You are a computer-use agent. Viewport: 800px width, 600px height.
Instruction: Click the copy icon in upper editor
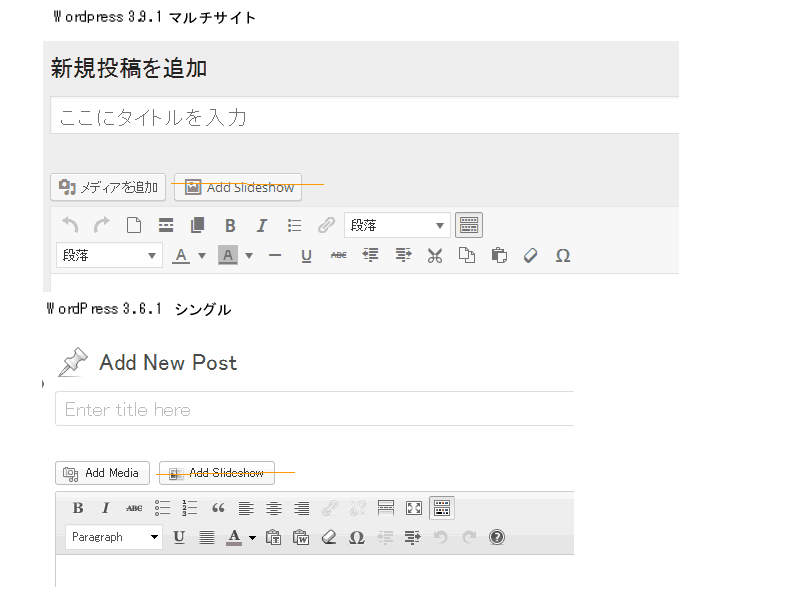point(466,255)
